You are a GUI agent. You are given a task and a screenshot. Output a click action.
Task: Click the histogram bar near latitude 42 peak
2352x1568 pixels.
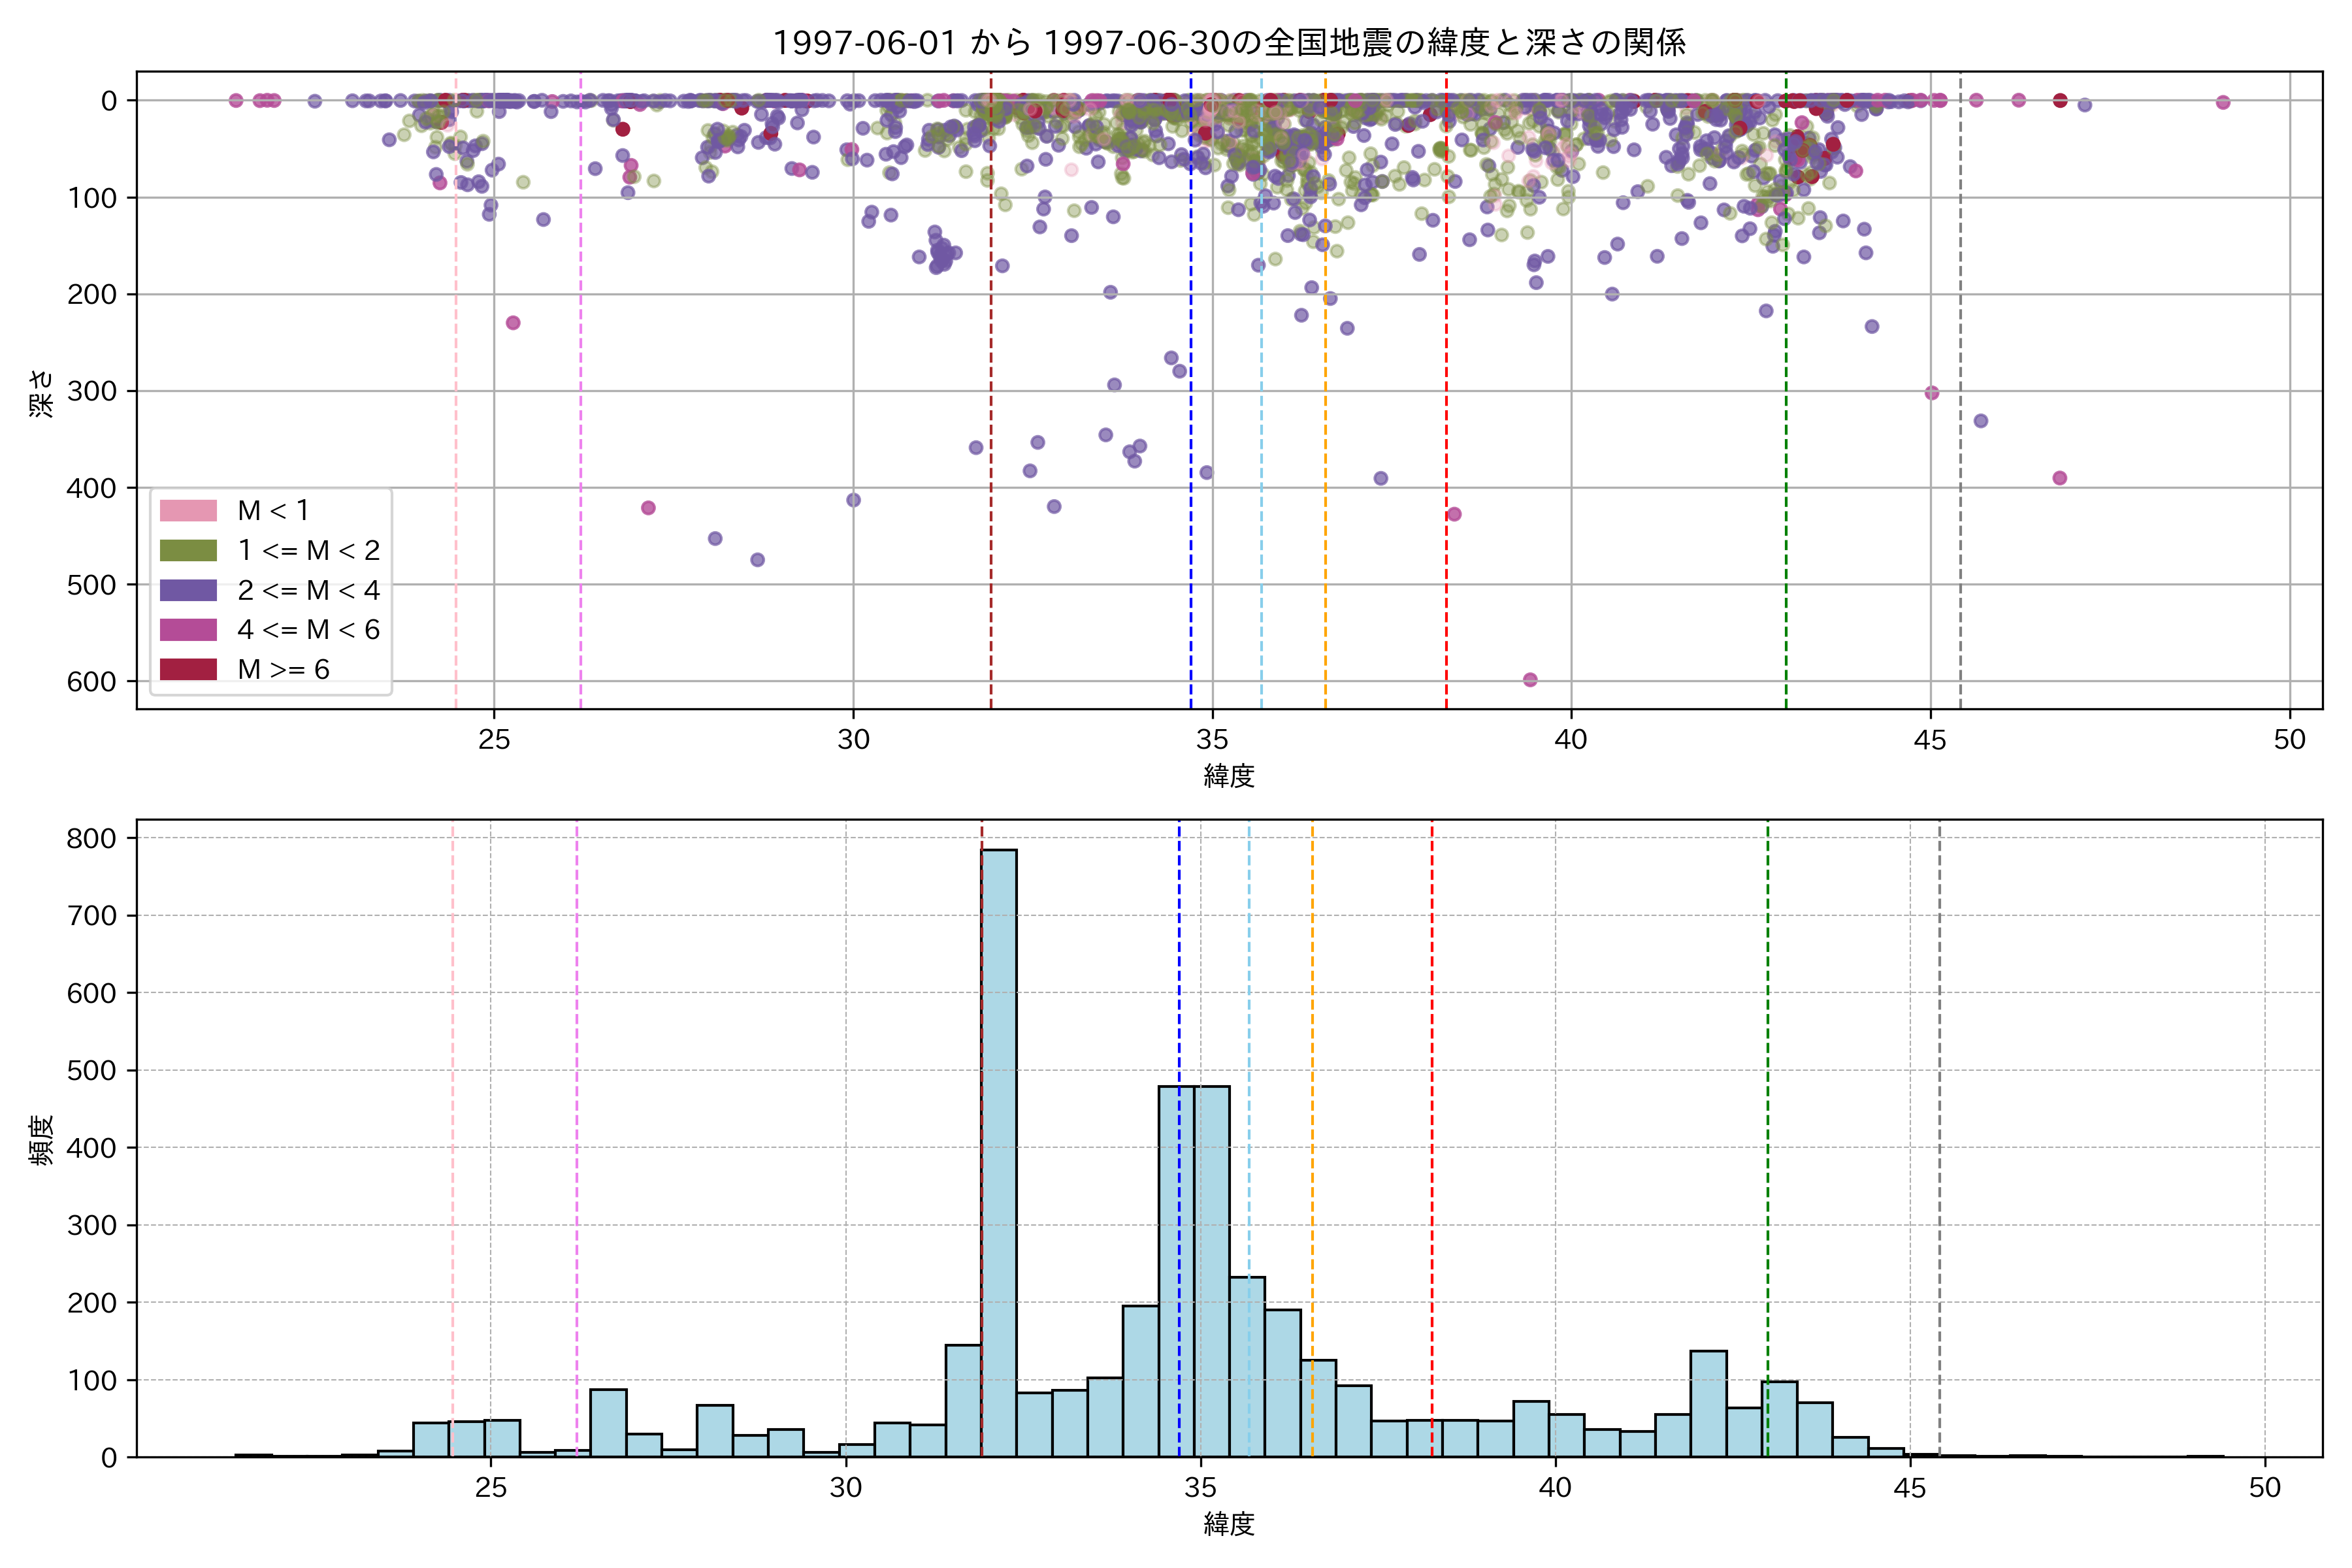tap(1708, 1404)
